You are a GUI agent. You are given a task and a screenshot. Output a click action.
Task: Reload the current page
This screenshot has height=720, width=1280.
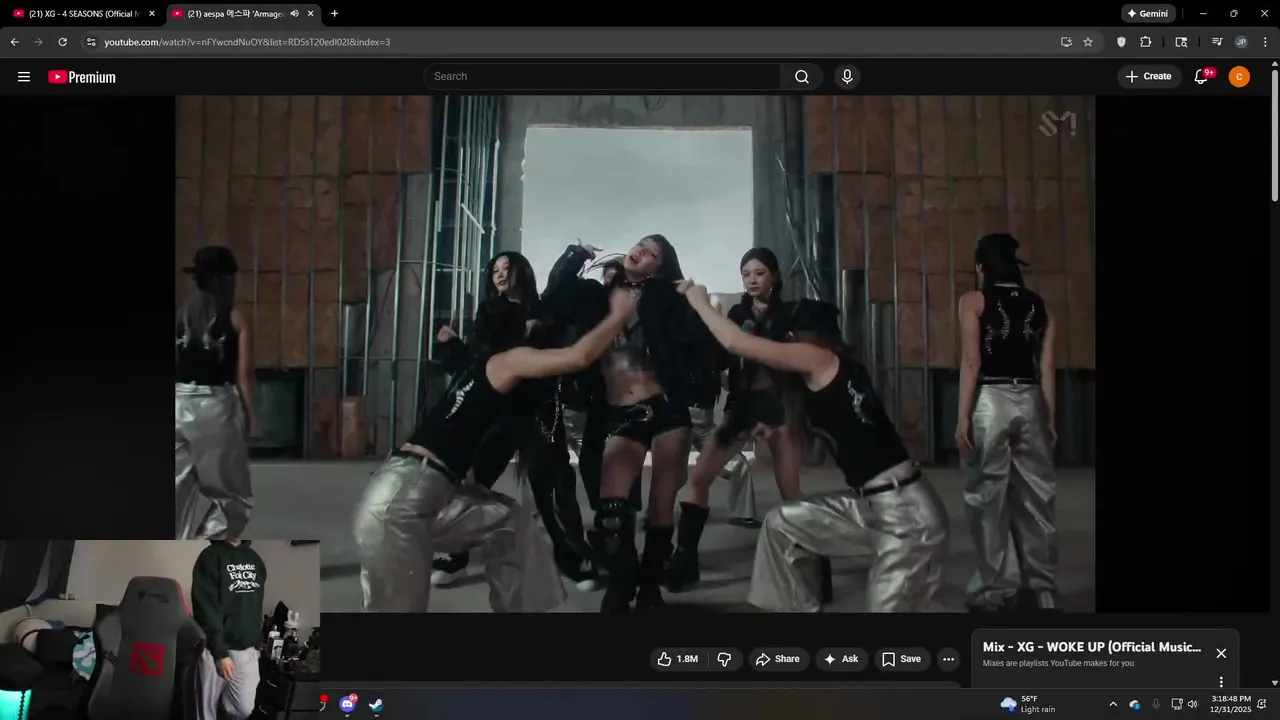63,42
